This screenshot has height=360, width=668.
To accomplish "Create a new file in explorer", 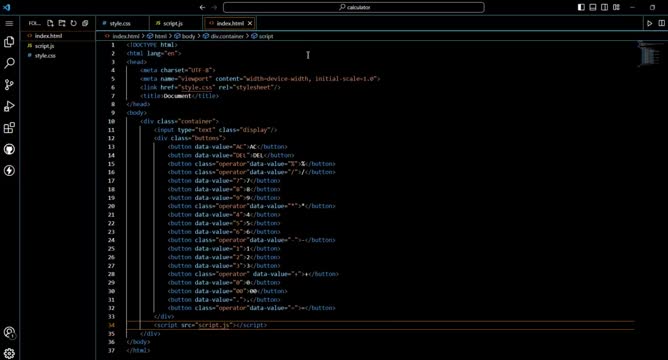I will (50, 23).
